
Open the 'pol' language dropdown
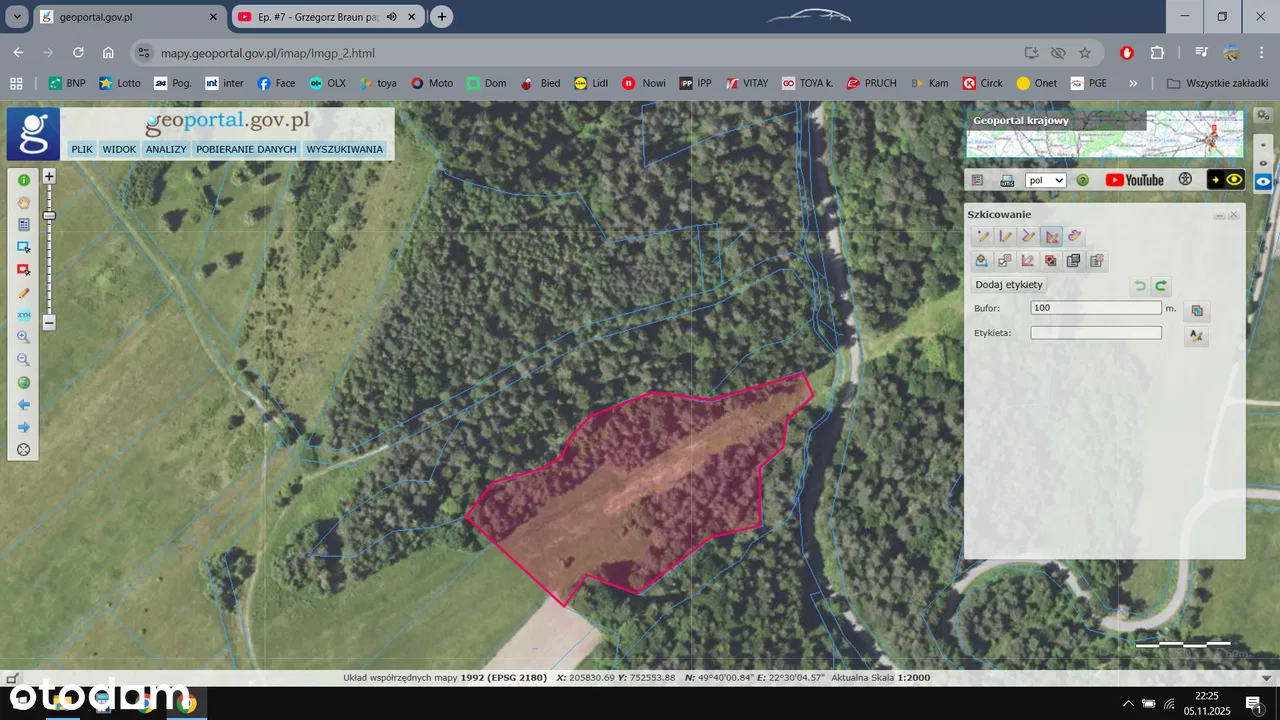pos(1046,180)
